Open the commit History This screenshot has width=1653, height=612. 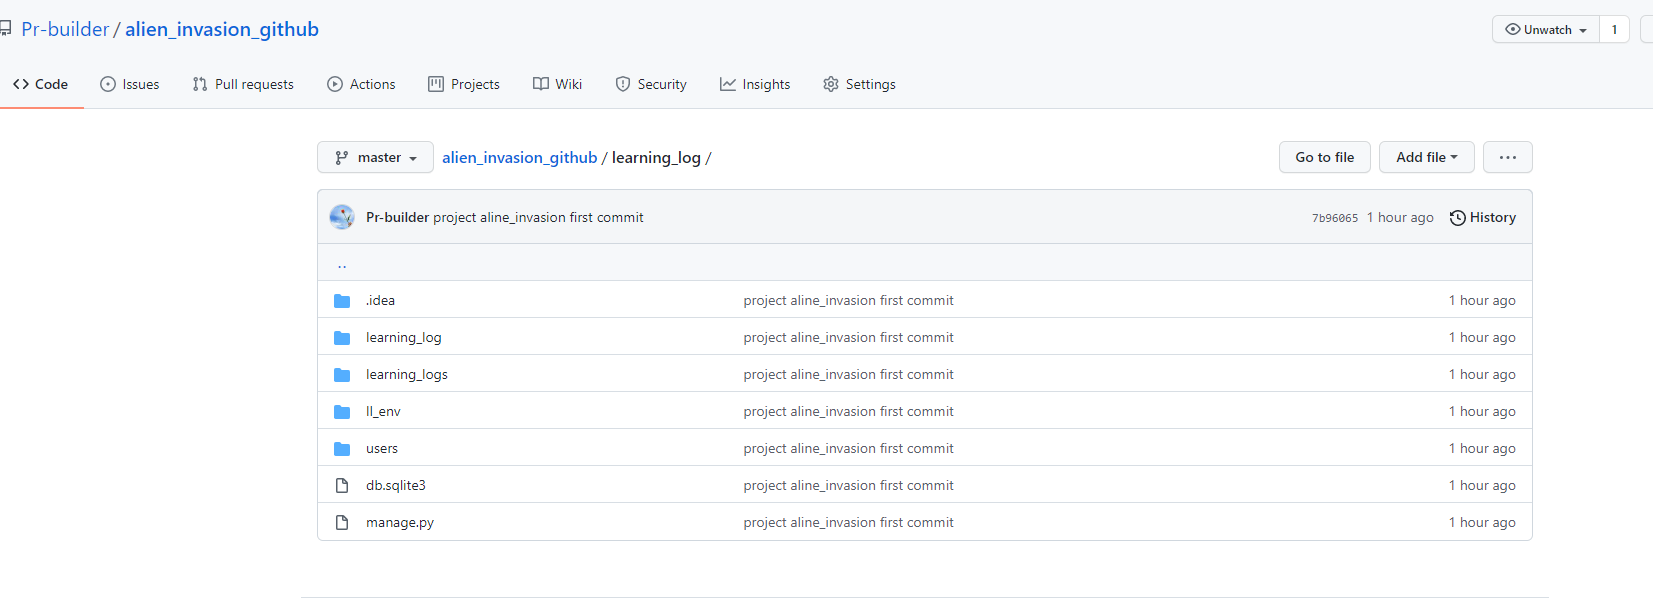1483,217
